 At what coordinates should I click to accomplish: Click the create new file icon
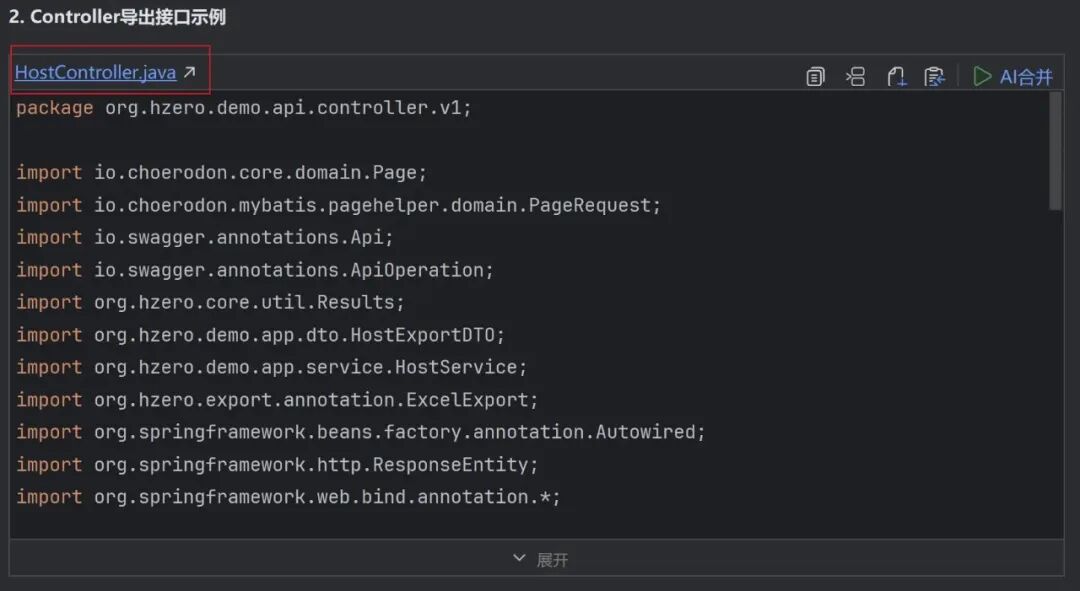pos(896,76)
